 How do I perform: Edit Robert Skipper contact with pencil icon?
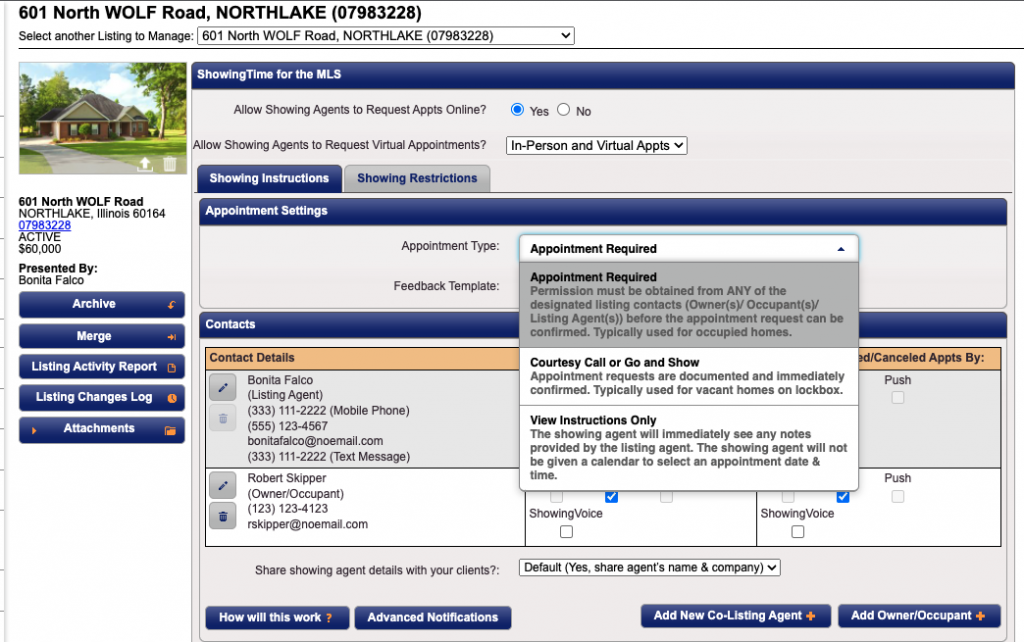tap(223, 485)
